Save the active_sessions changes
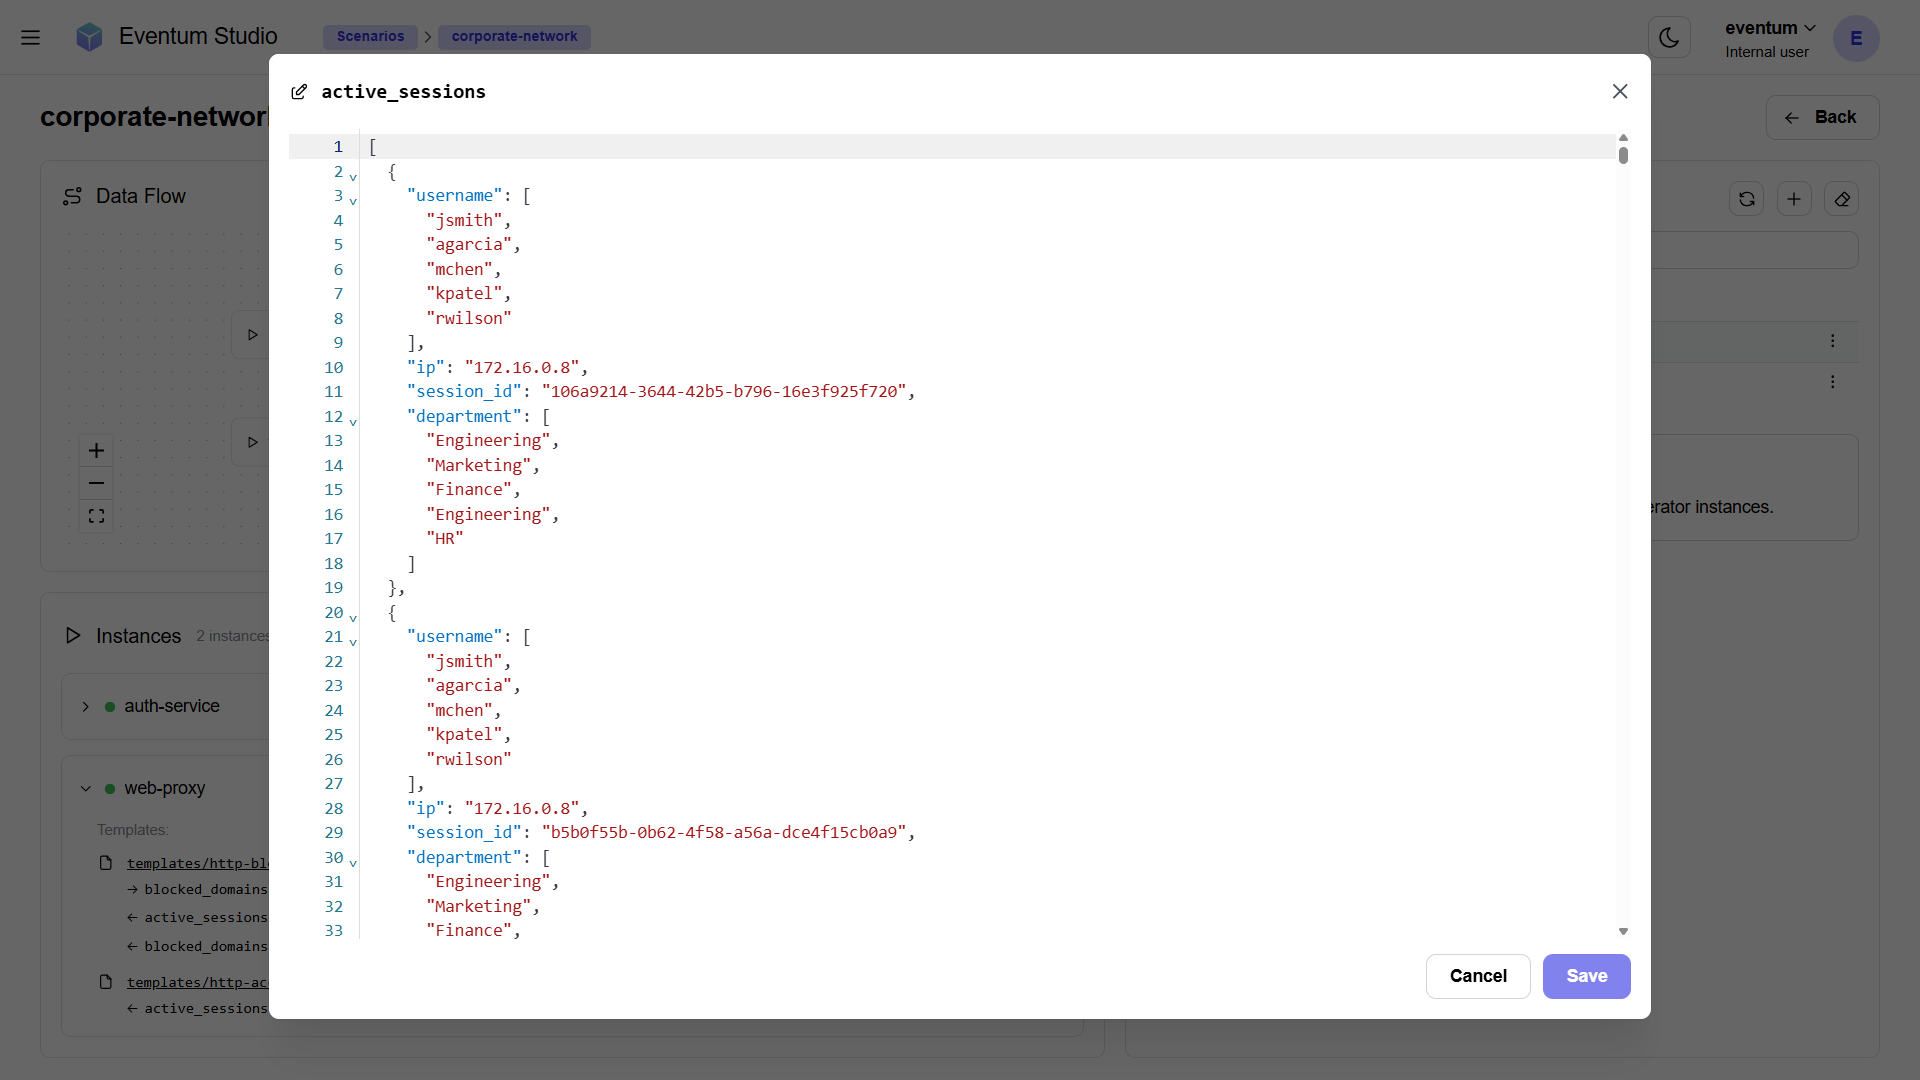Viewport: 1920px width, 1080px height. (x=1586, y=976)
